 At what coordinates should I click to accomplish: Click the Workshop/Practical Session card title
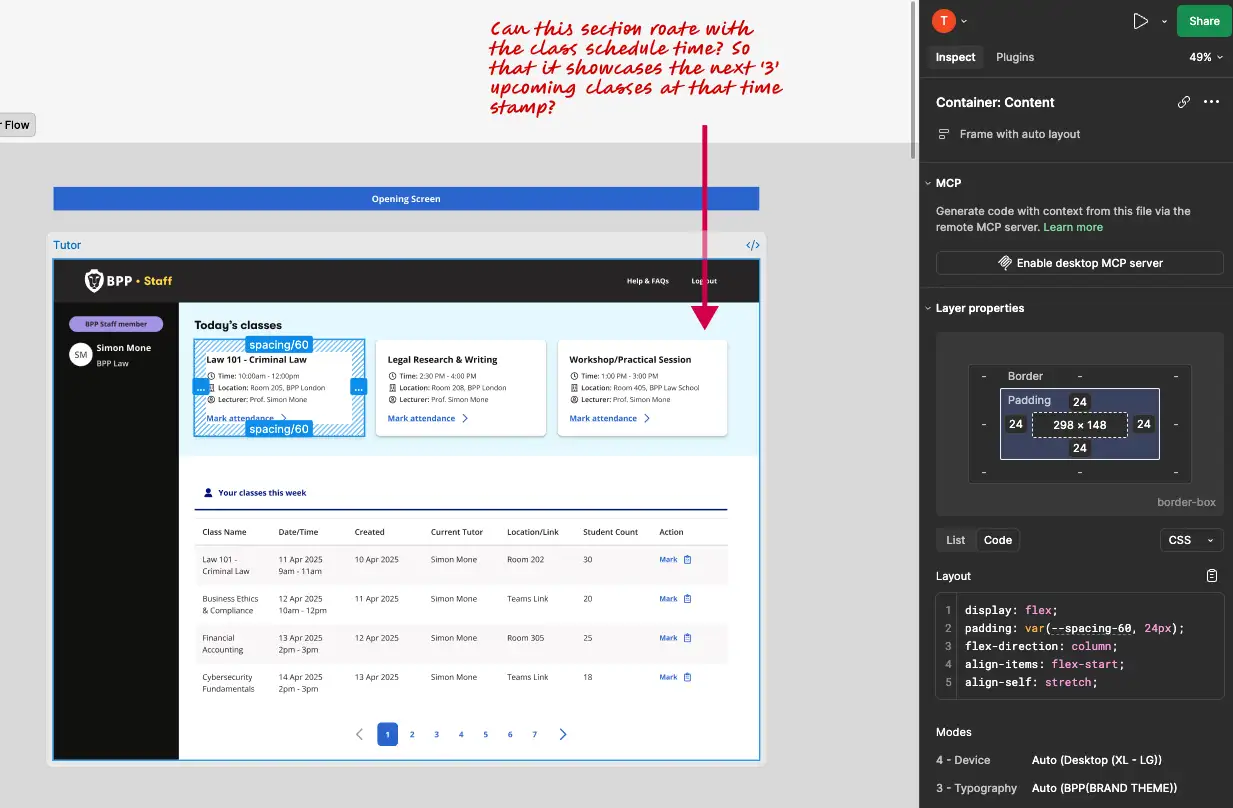pos(630,360)
